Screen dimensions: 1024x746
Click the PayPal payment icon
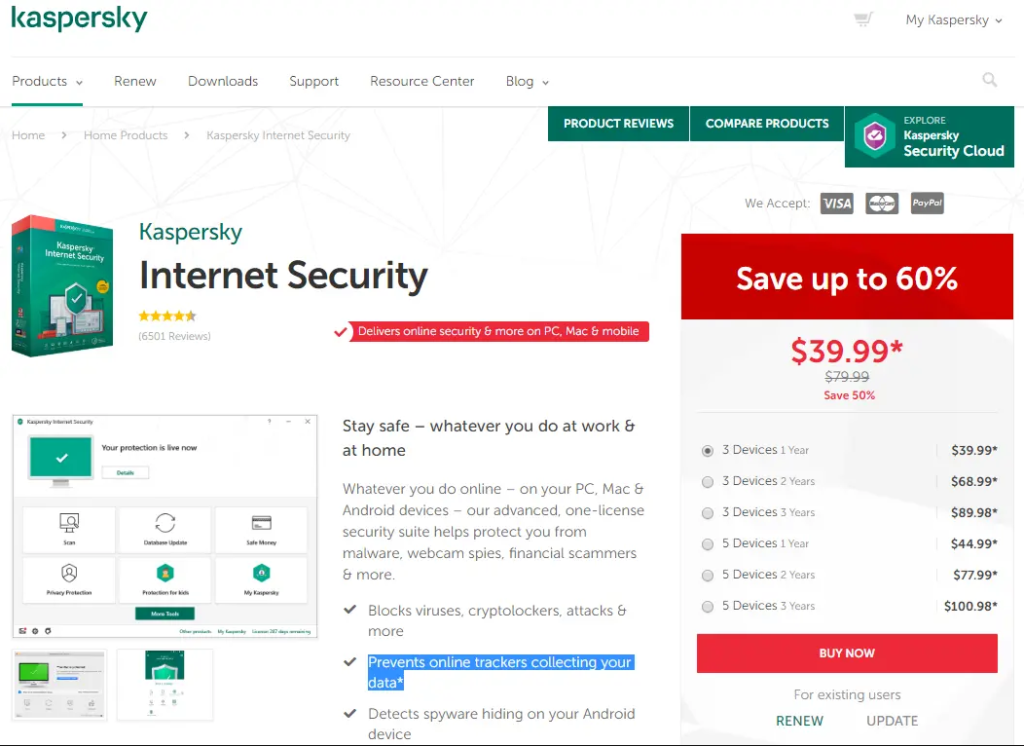[x=927, y=203]
